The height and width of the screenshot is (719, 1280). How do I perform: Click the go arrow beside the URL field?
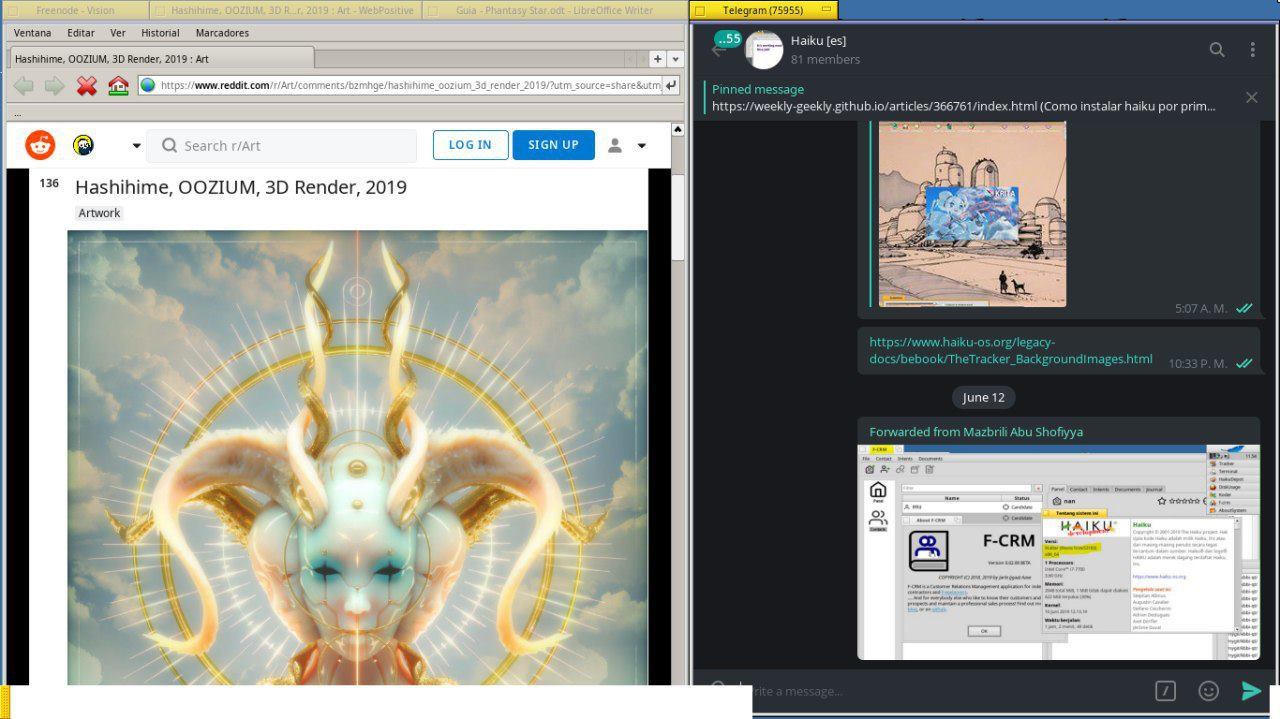(x=671, y=85)
